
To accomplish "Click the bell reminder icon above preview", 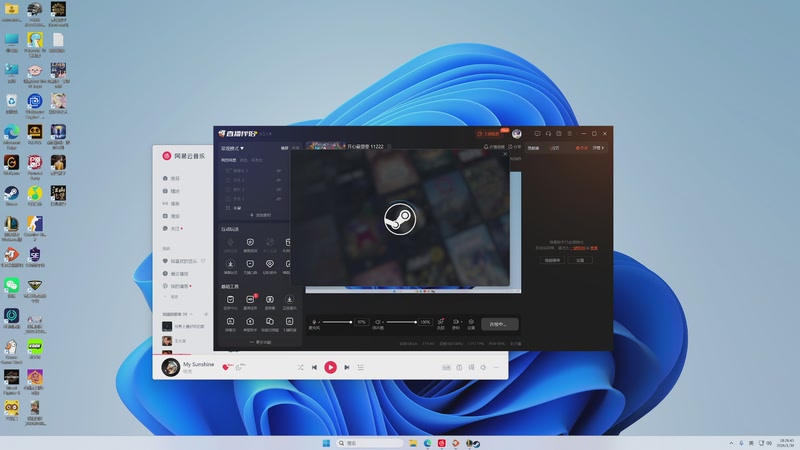I will [x=486, y=146].
